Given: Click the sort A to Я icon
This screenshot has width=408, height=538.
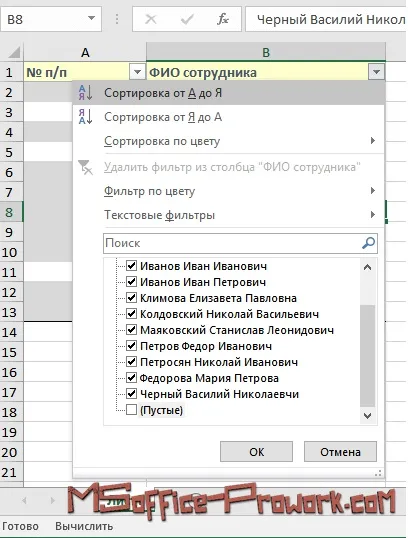Looking at the screenshot, I should pyautogui.click(x=85, y=93).
